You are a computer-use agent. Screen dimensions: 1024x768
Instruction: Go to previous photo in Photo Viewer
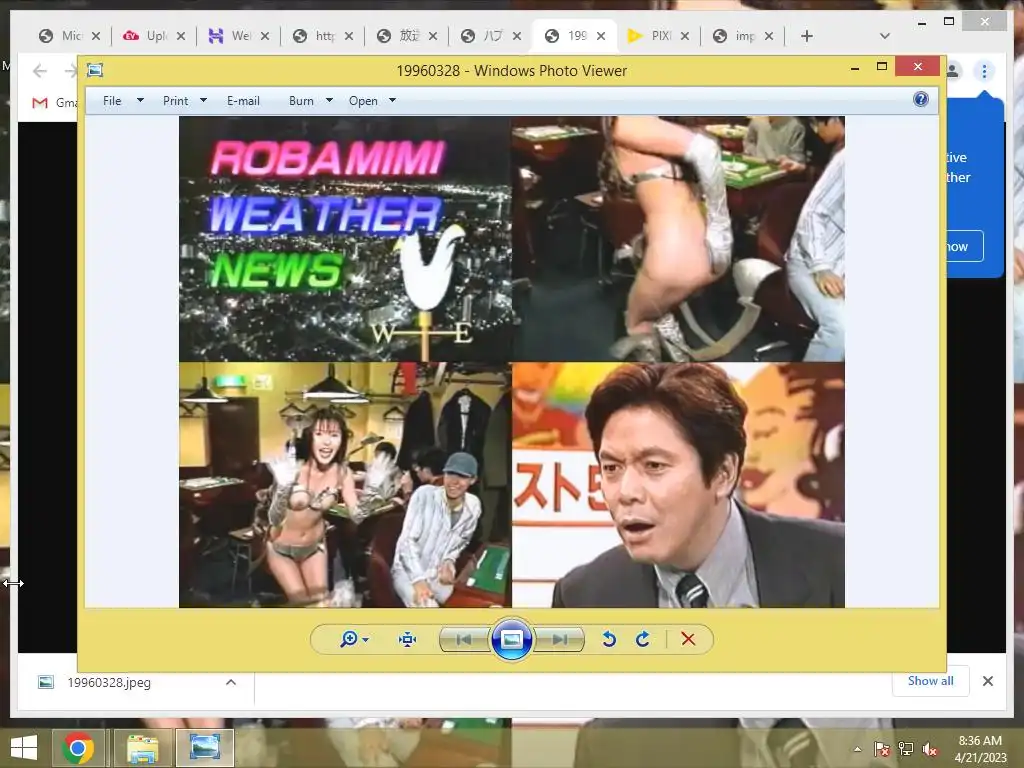point(464,639)
